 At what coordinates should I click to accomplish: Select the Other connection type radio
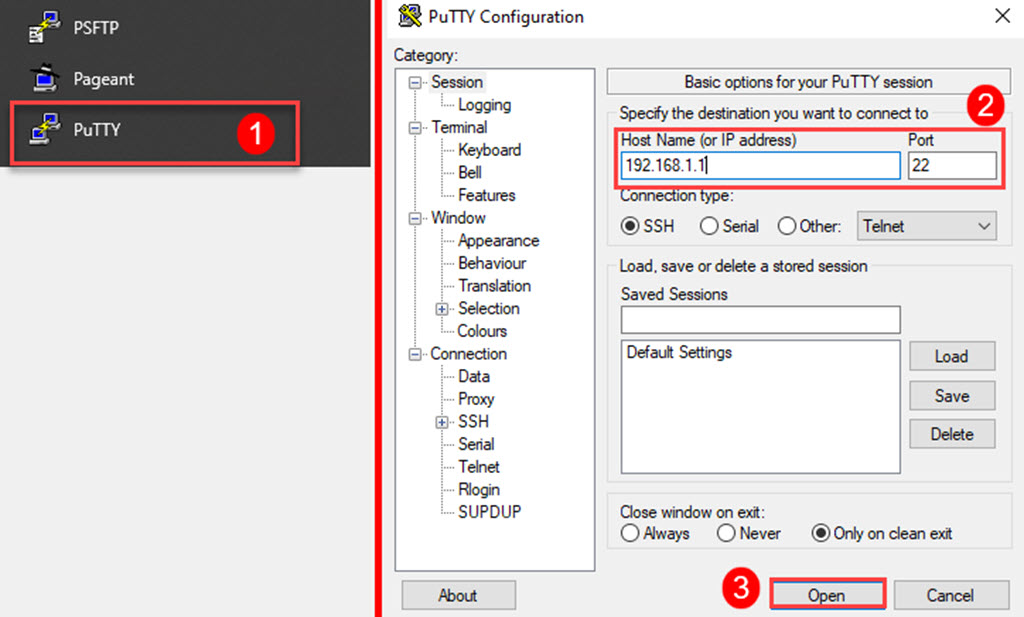[x=786, y=226]
